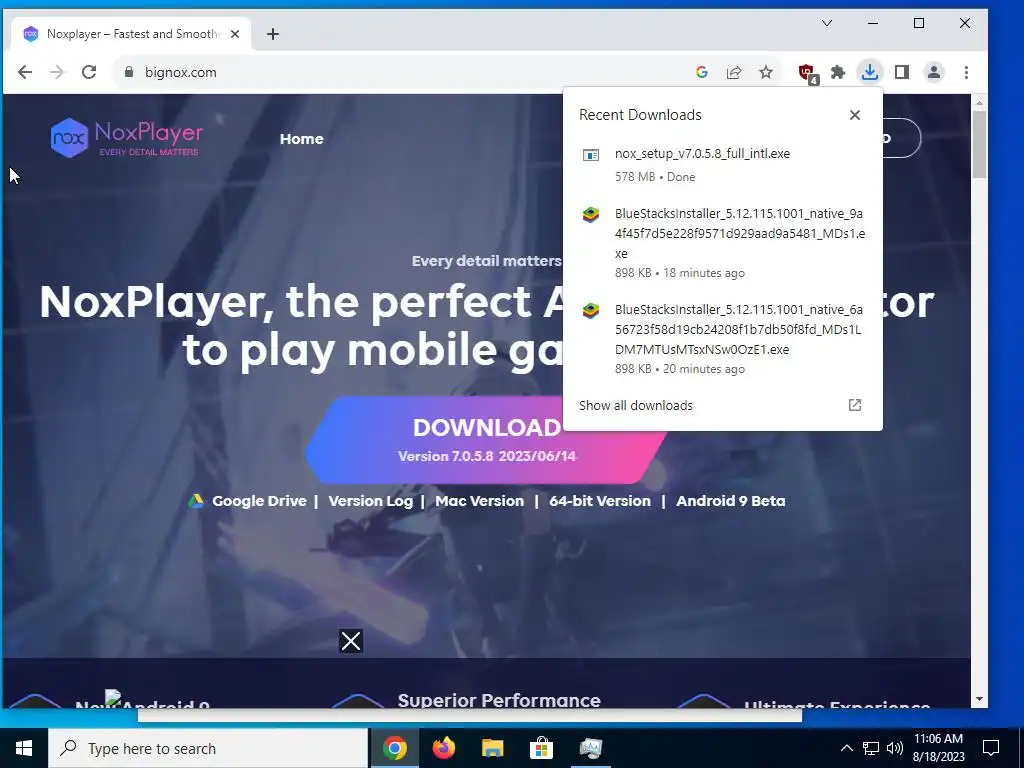Click the scrollbar up arrow

click(x=979, y=103)
